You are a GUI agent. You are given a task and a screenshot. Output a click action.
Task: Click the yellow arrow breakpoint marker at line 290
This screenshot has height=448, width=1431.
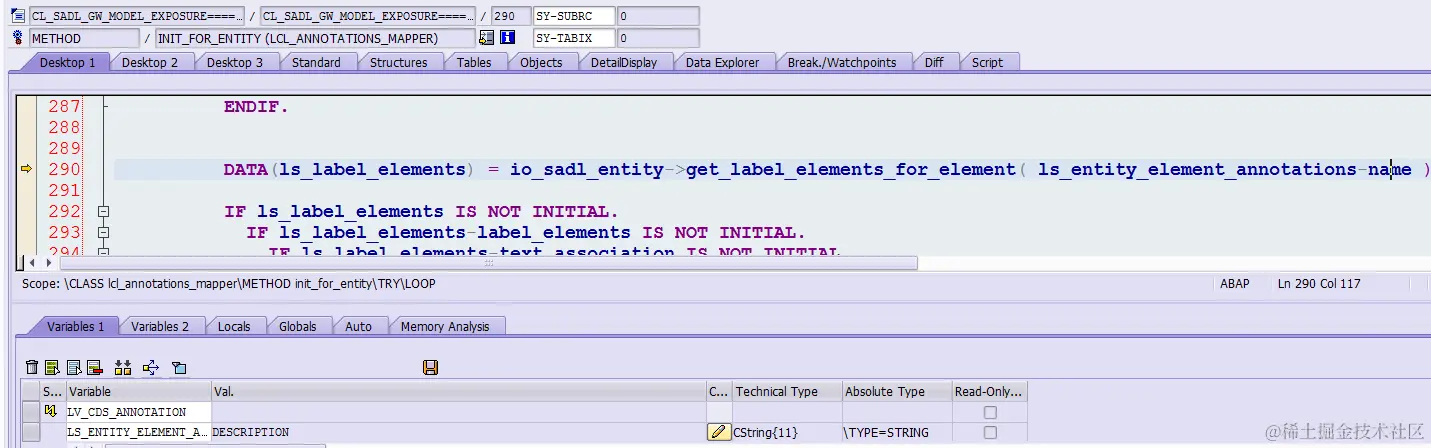[27, 170]
